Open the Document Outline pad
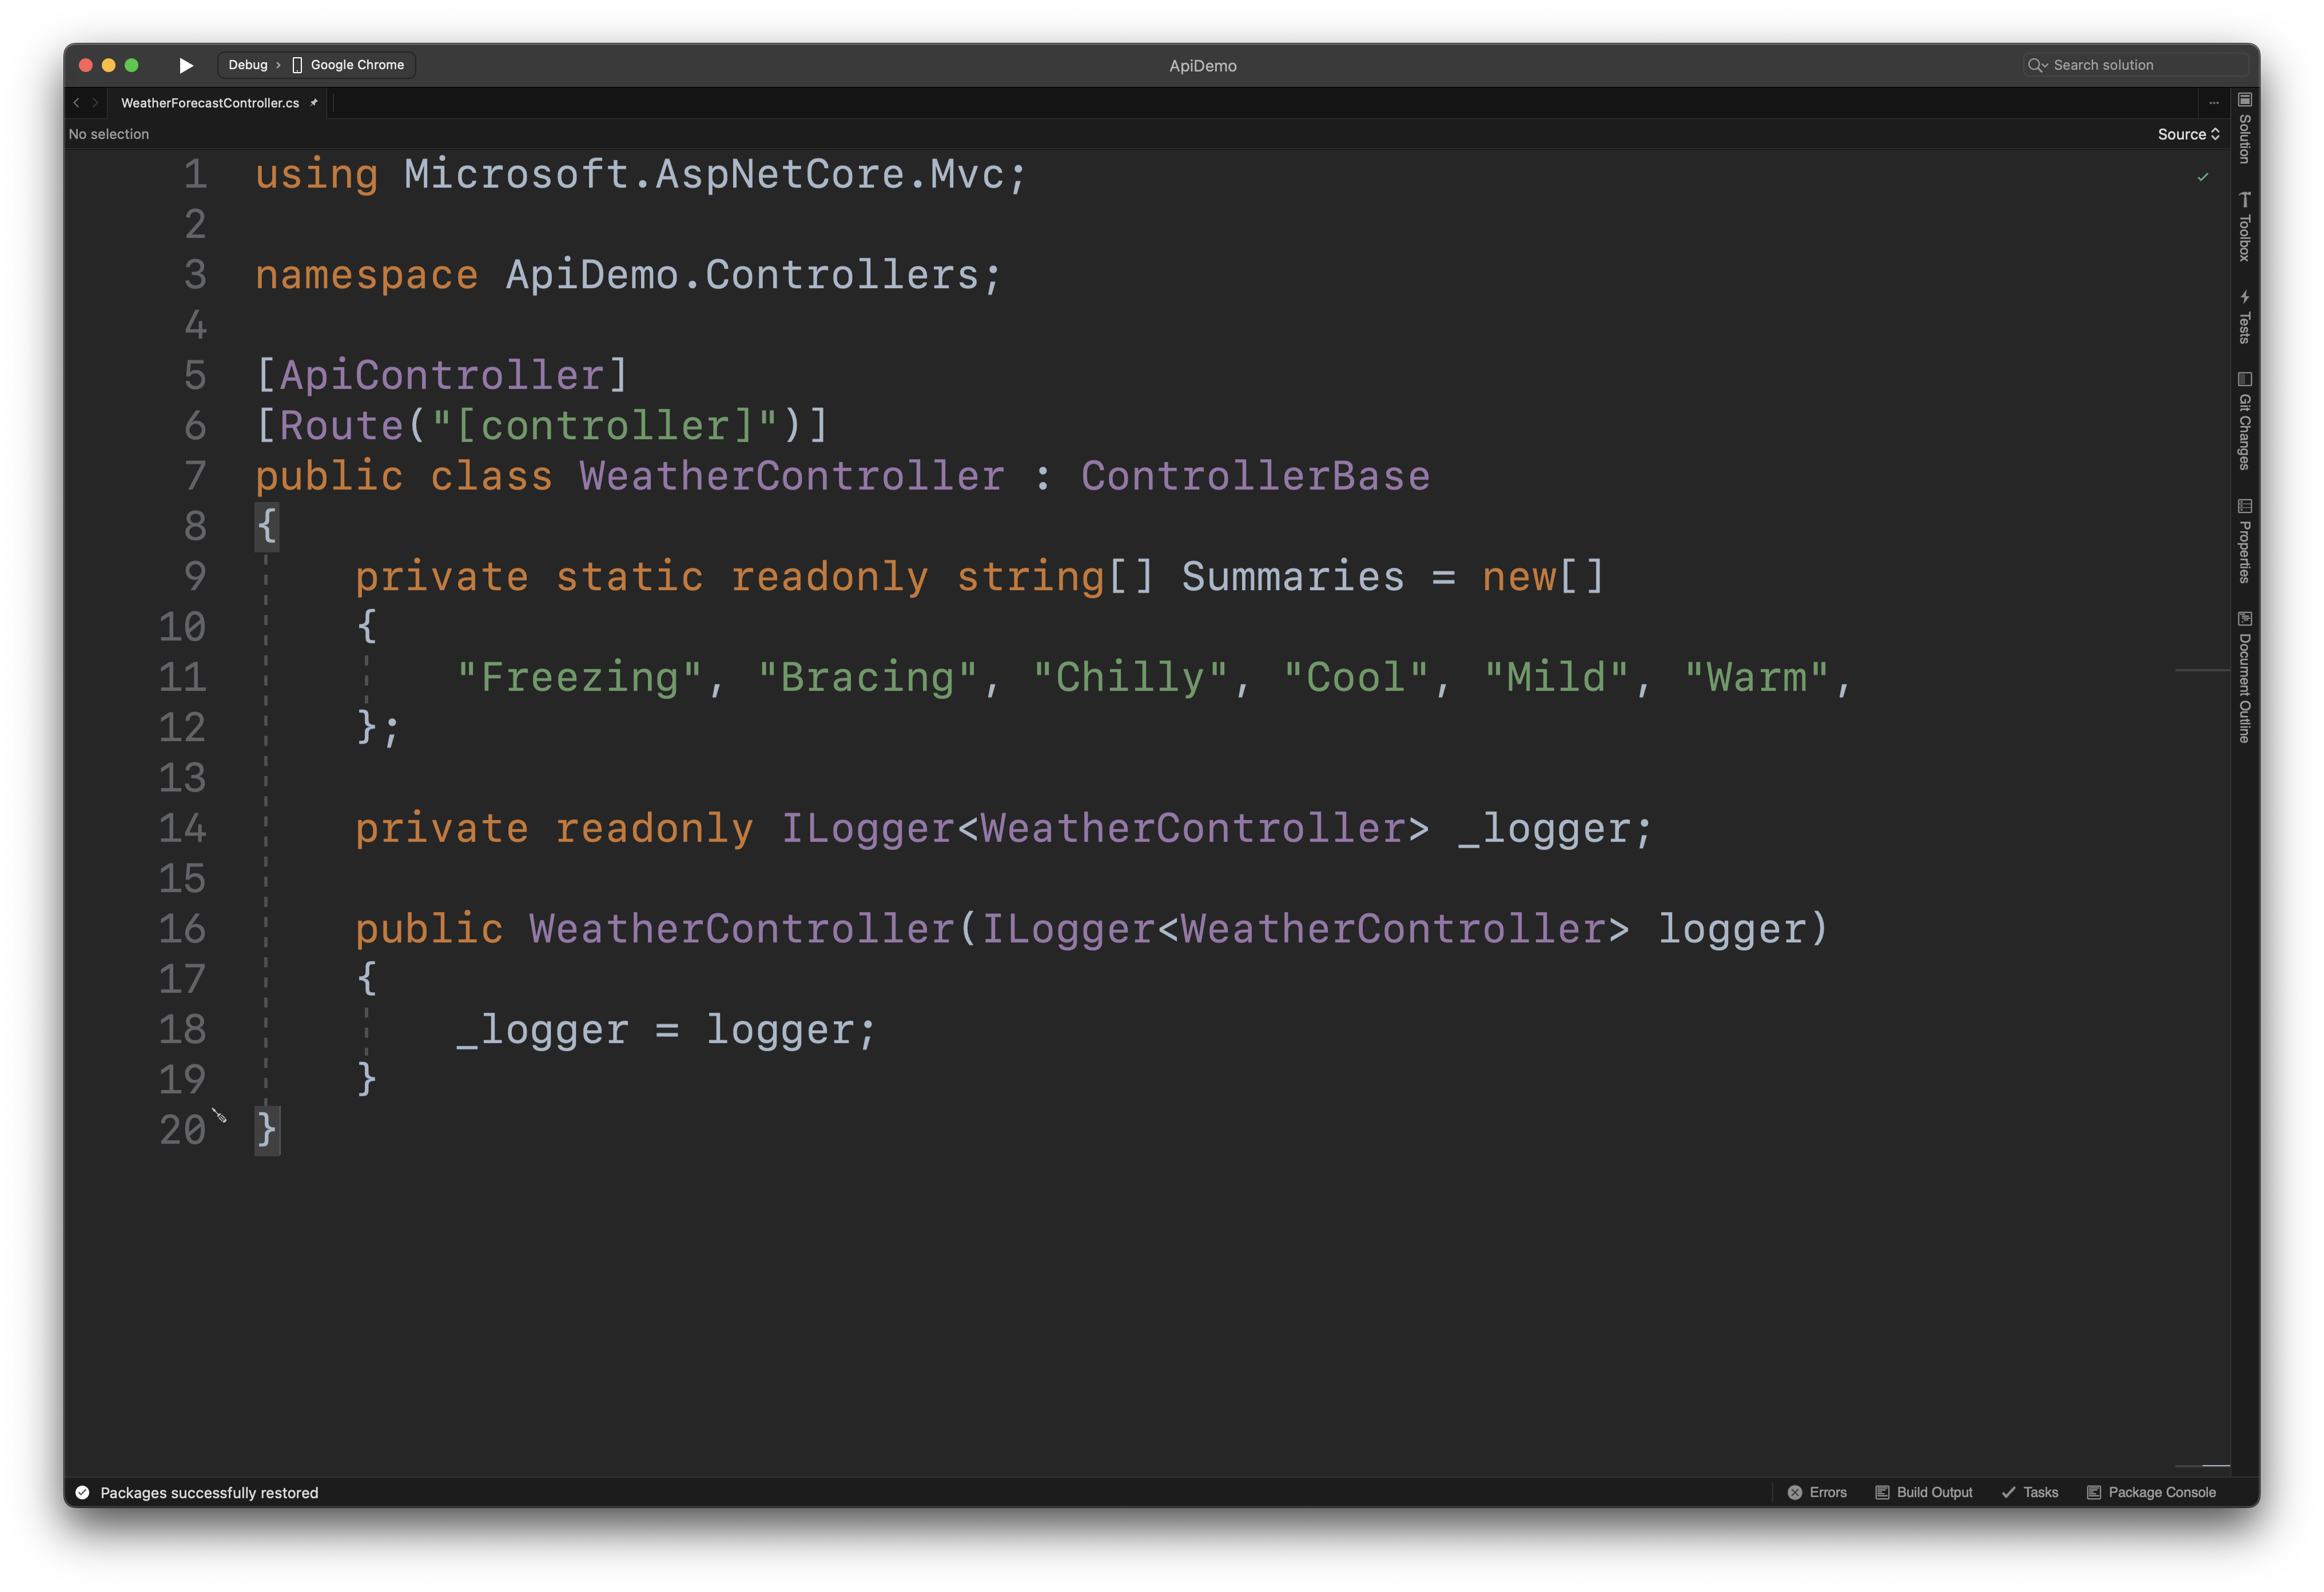This screenshot has width=2324, height=1592. (2245, 677)
